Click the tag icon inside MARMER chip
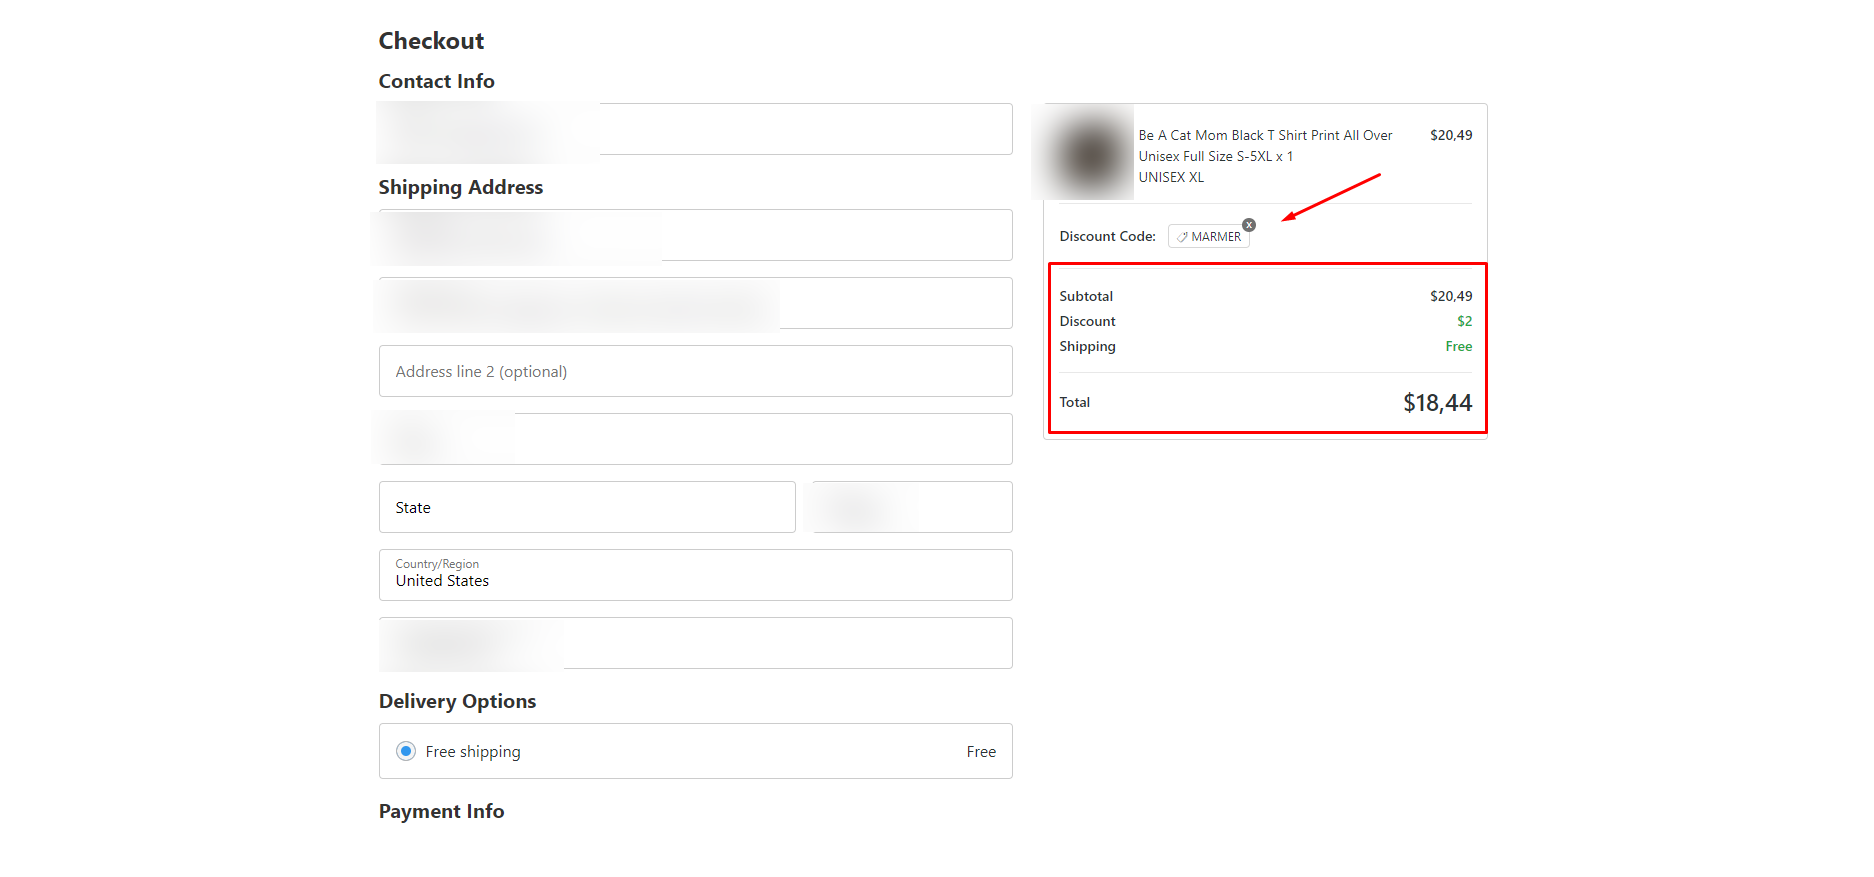This screenshot has width=1874, height=877. (x=1182, y=237)
